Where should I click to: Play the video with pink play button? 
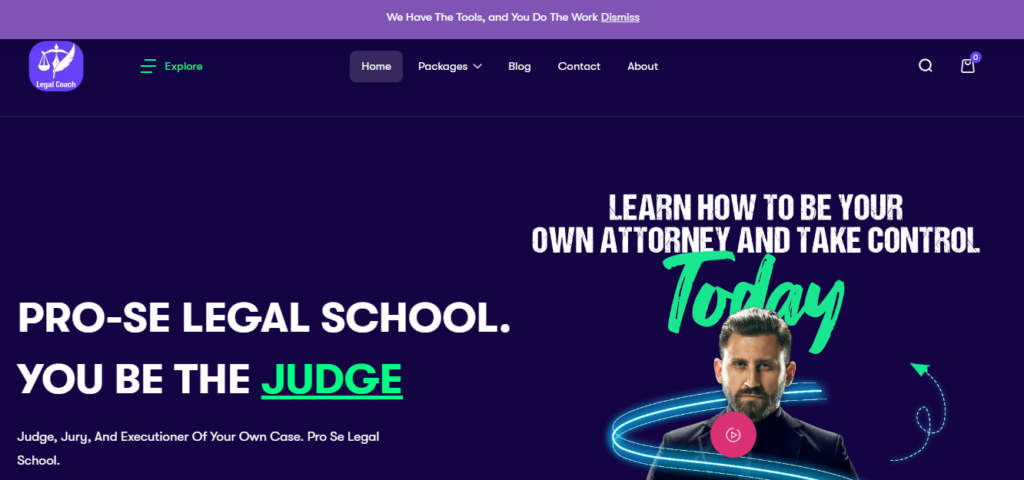click(x=733, y=434)
